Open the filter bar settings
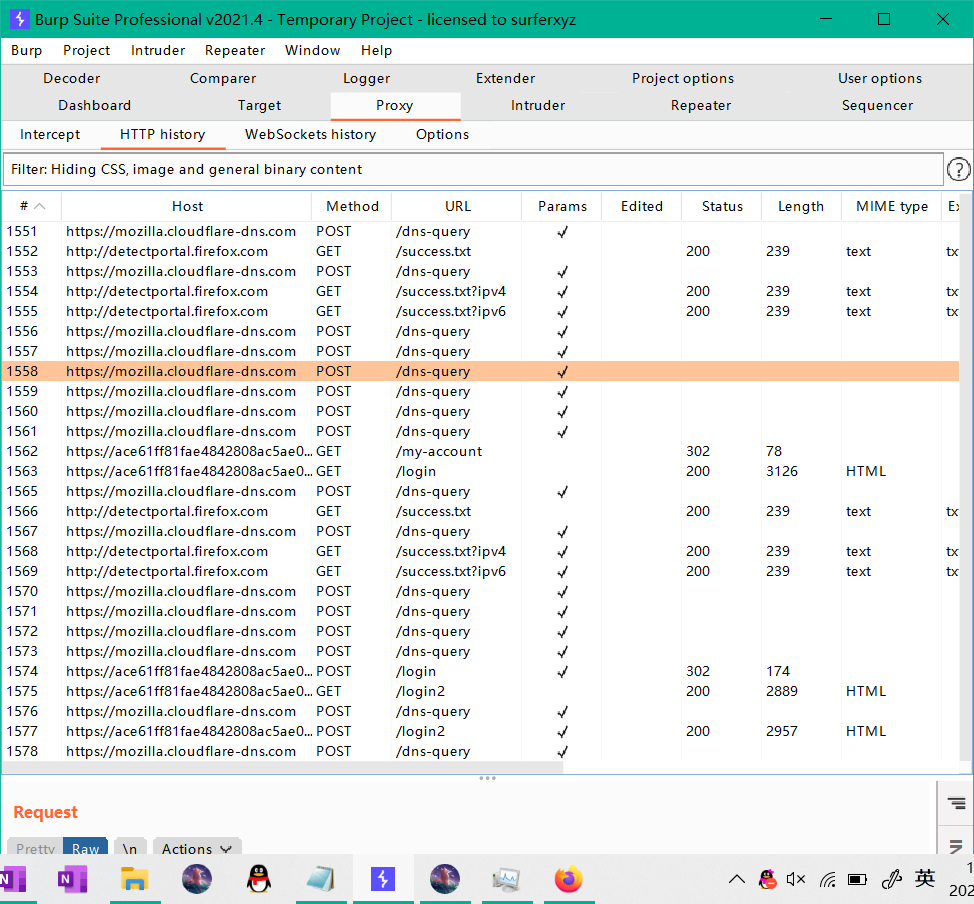Image resolution: width=974 pixels, height=904 pixels. 473,170
